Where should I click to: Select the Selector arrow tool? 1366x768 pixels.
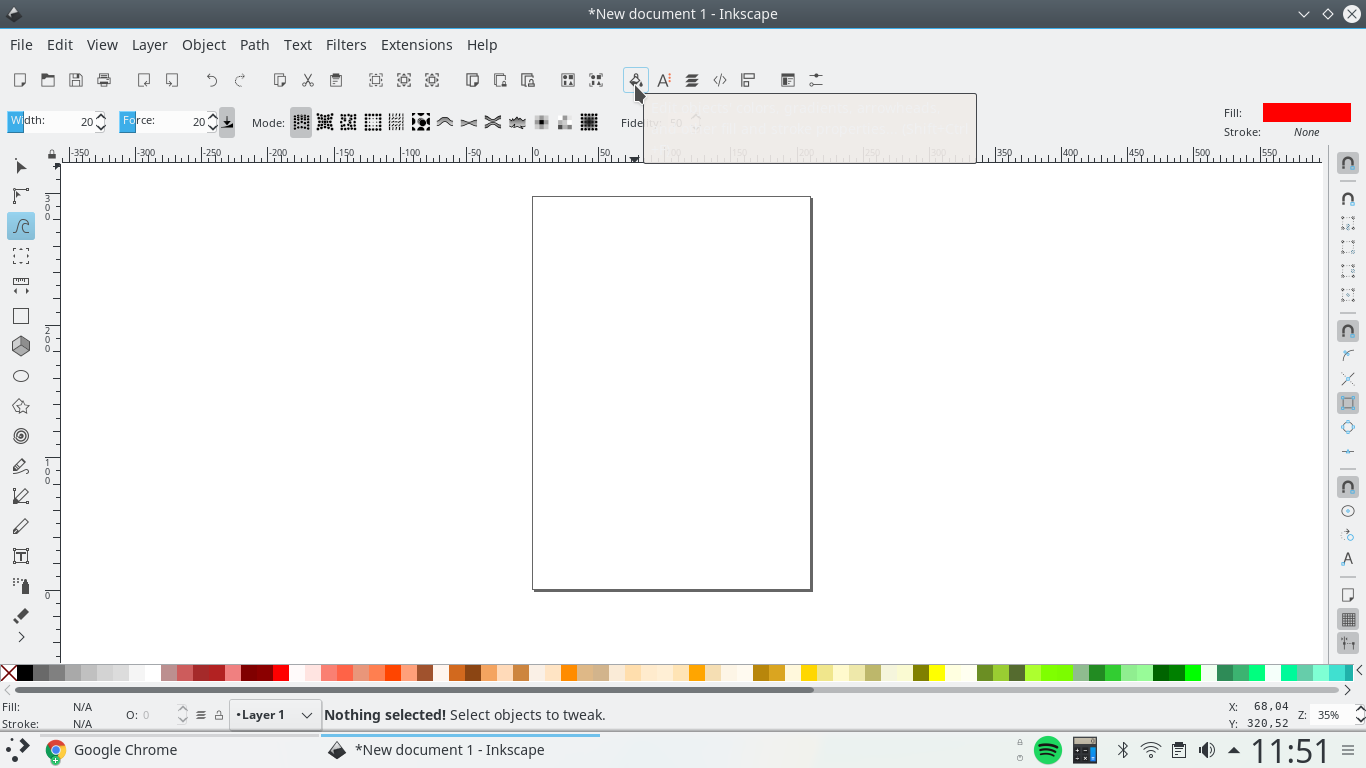click(x=21, y=167)
